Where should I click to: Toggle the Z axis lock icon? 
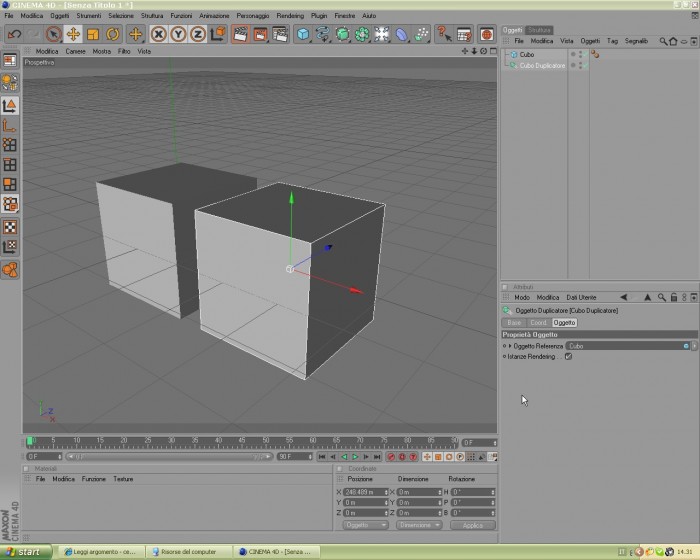(x=198, y=34)
